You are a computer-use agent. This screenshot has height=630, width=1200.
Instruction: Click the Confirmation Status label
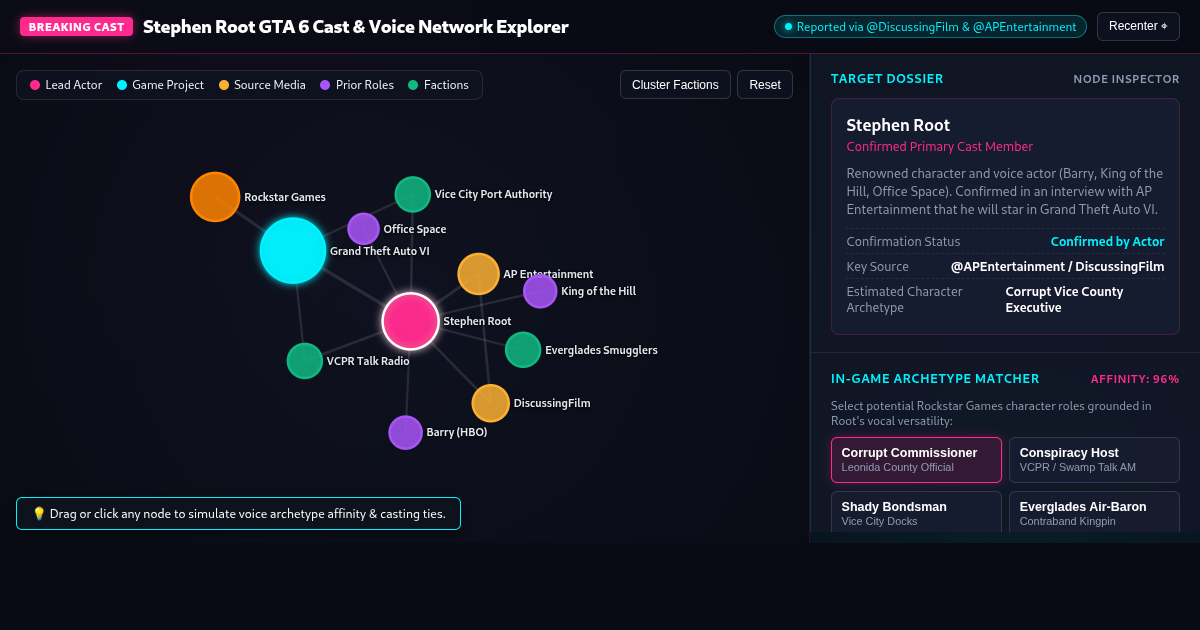pyautogui.click(x=903, y=242)
